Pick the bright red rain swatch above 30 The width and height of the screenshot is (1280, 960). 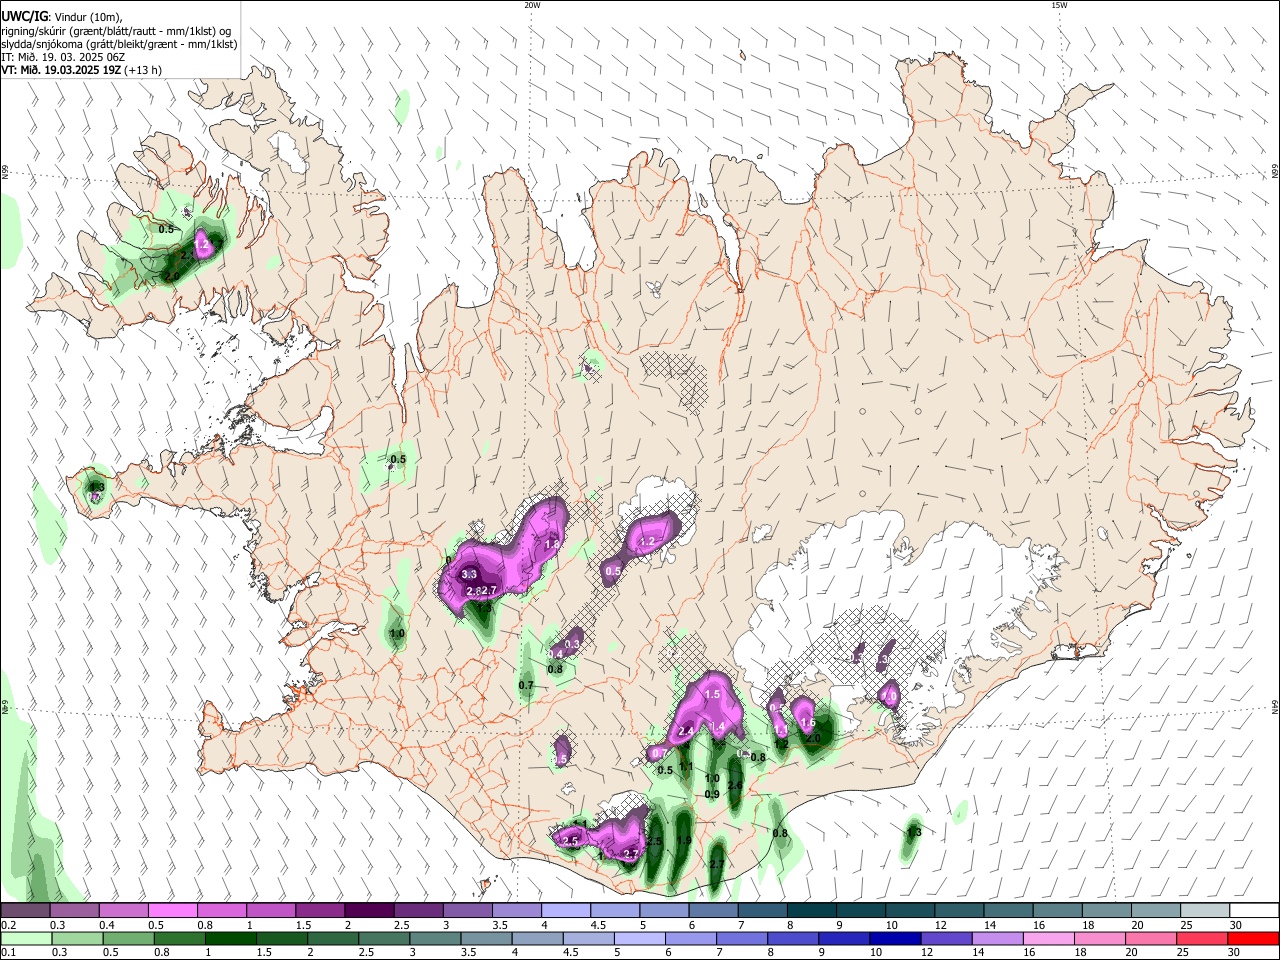click(1254, 938)
